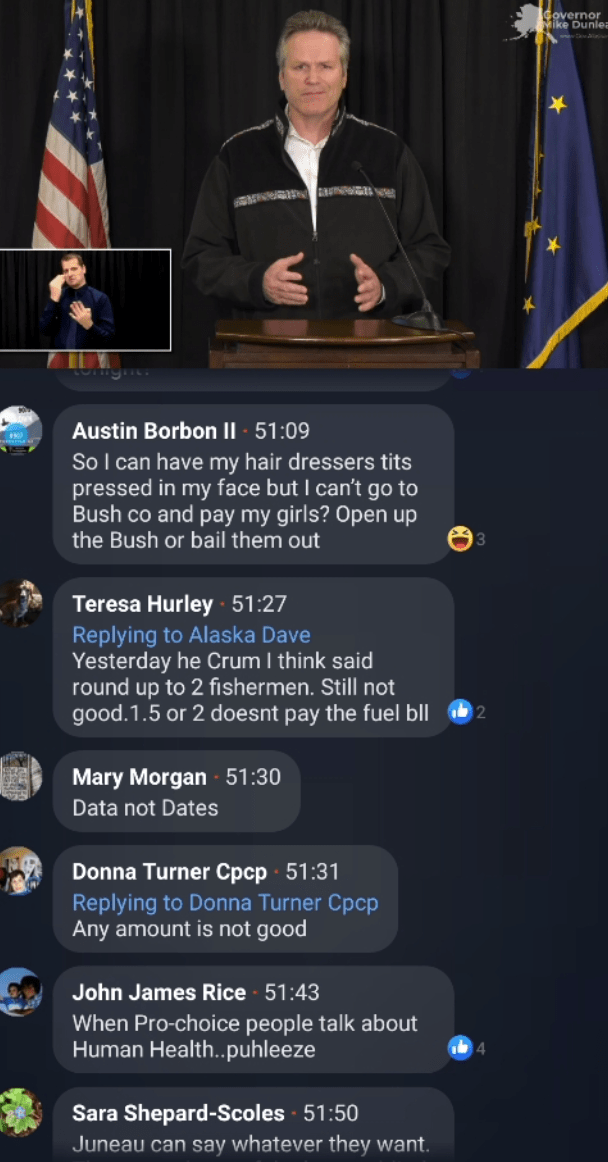The image size is (608, 1162).
Task: Open Mary Morgan's name link
Action: point(139,777)
